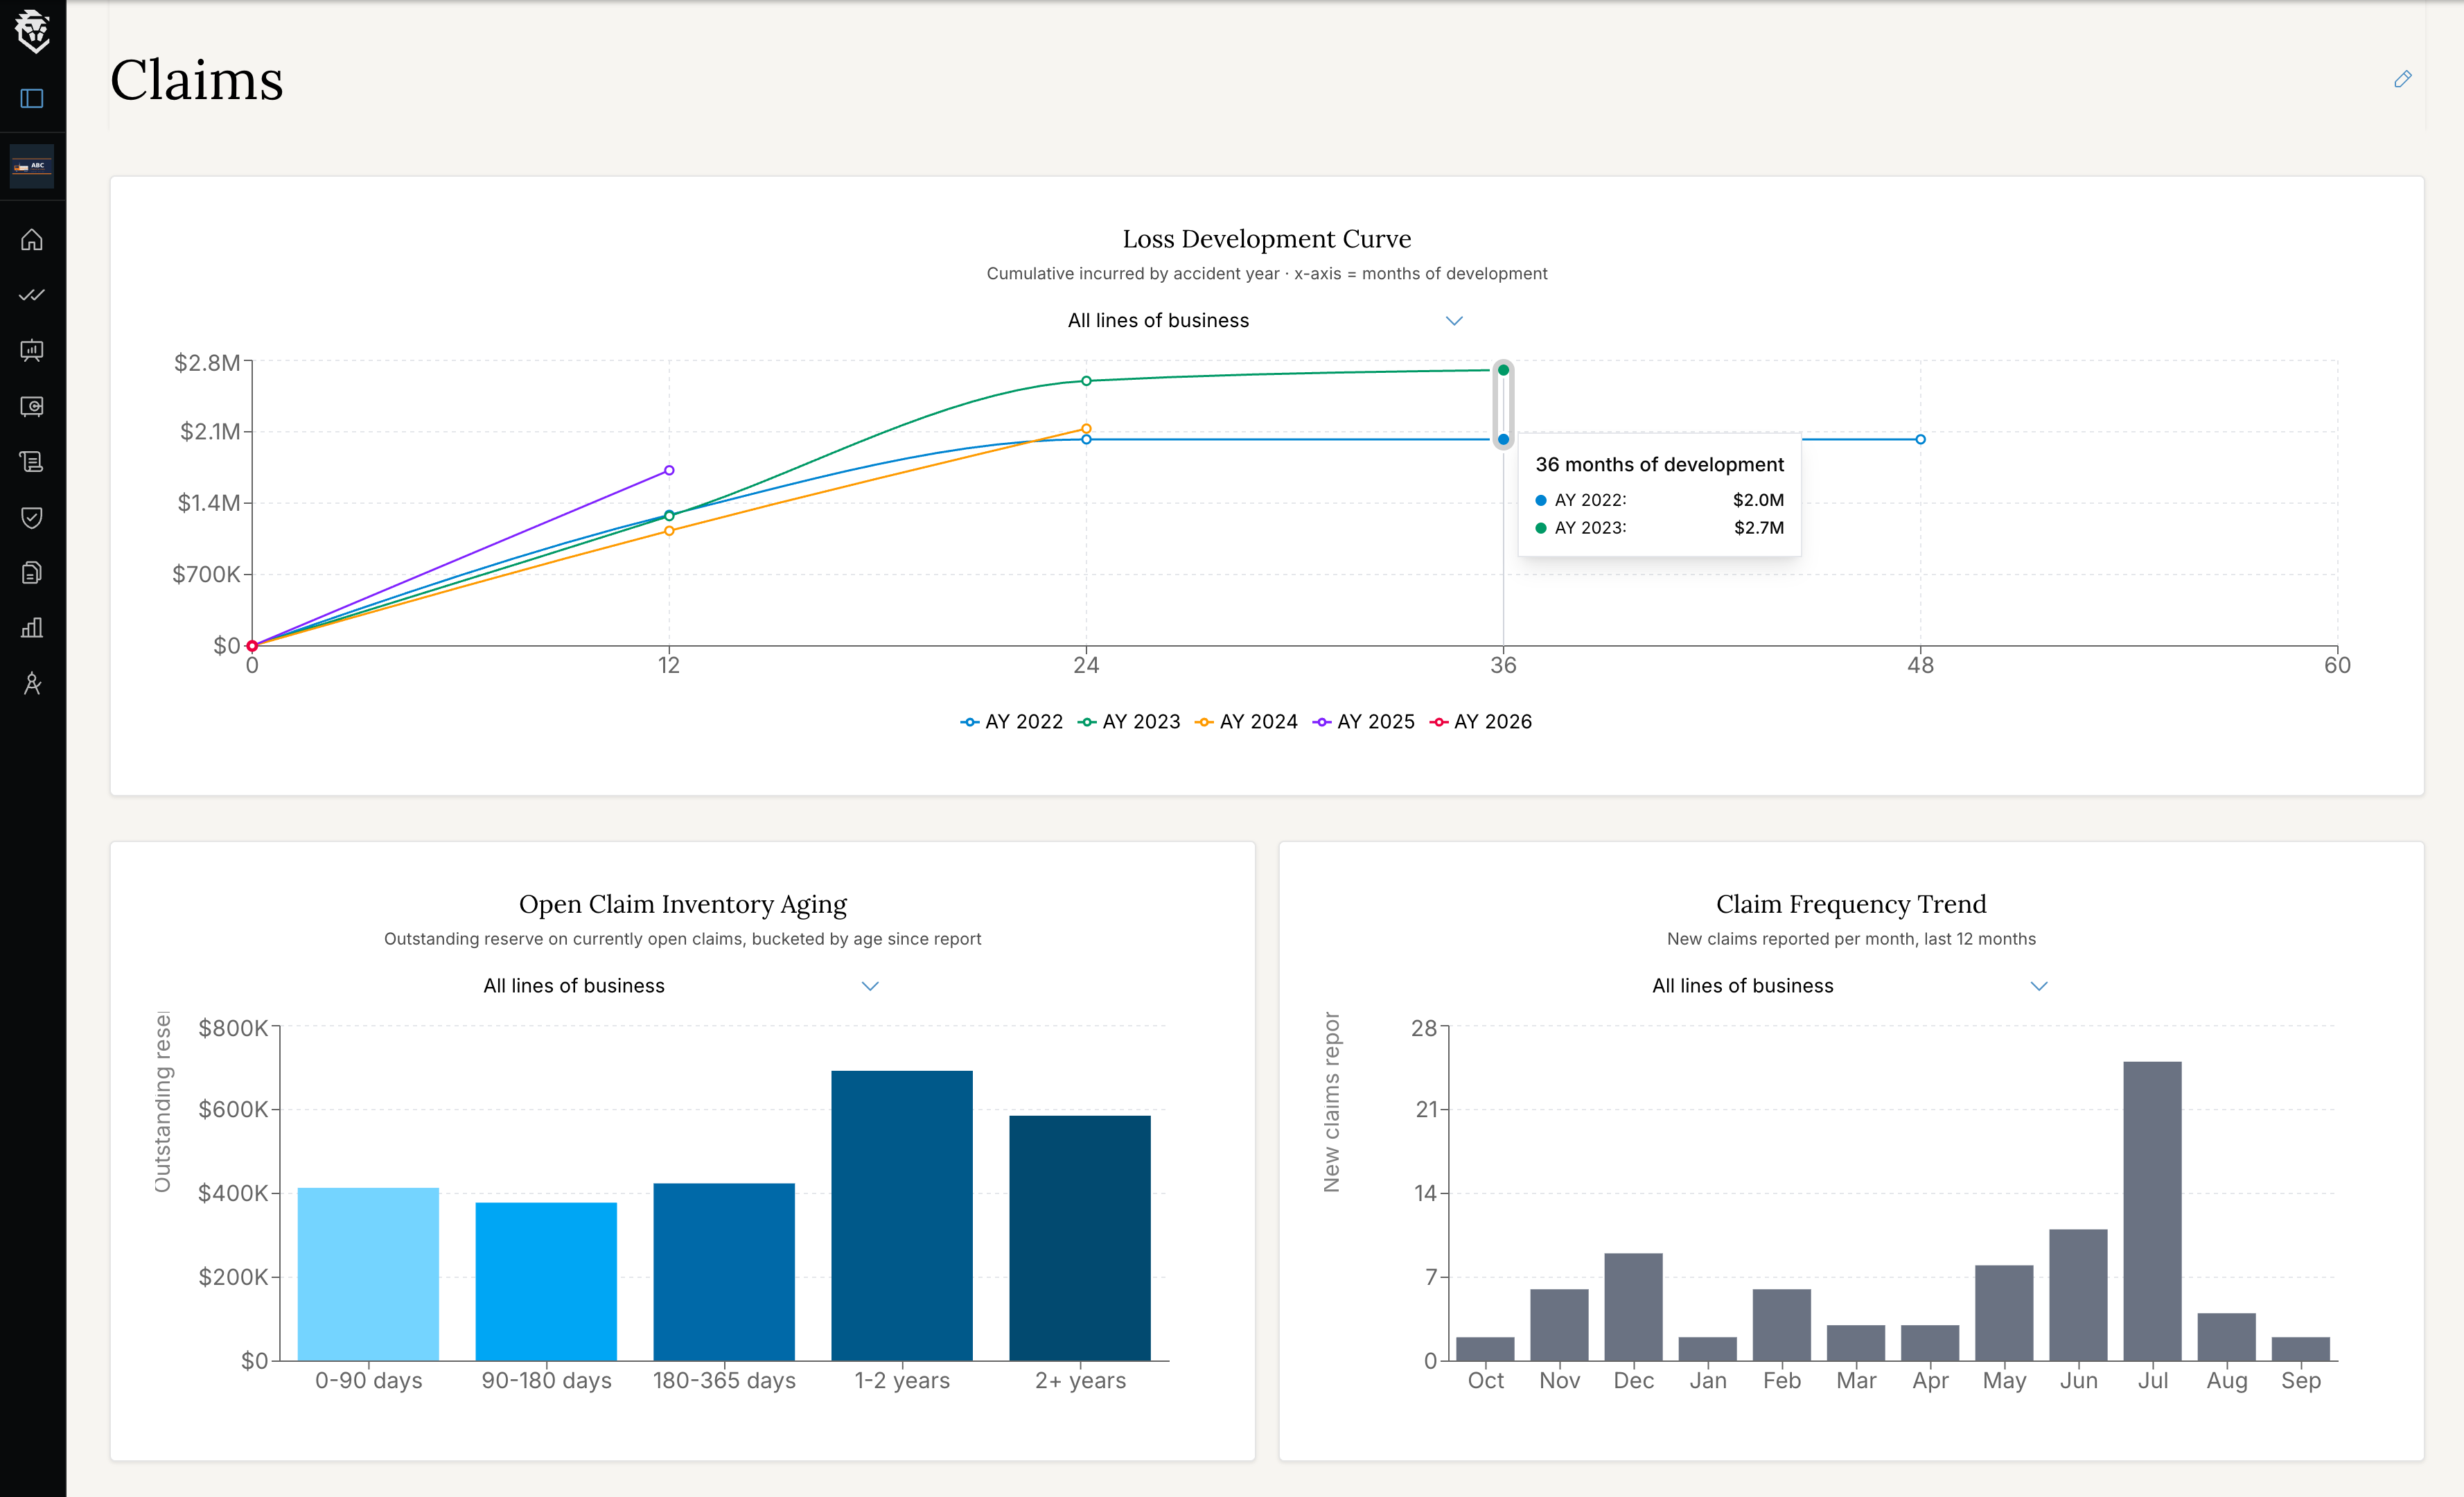Click AY 2025 point at 12 months
This screenshot has height=1497, width=2464.
pos(669,470)
